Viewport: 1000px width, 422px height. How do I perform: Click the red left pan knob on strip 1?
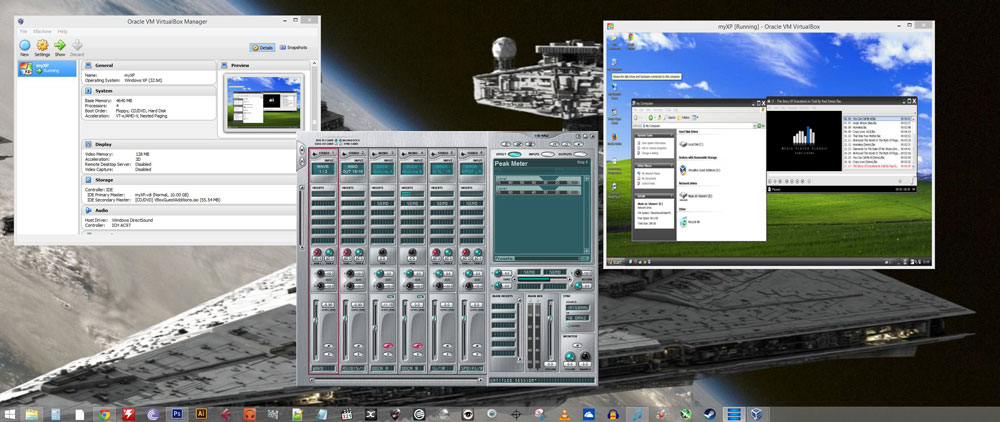318,253
